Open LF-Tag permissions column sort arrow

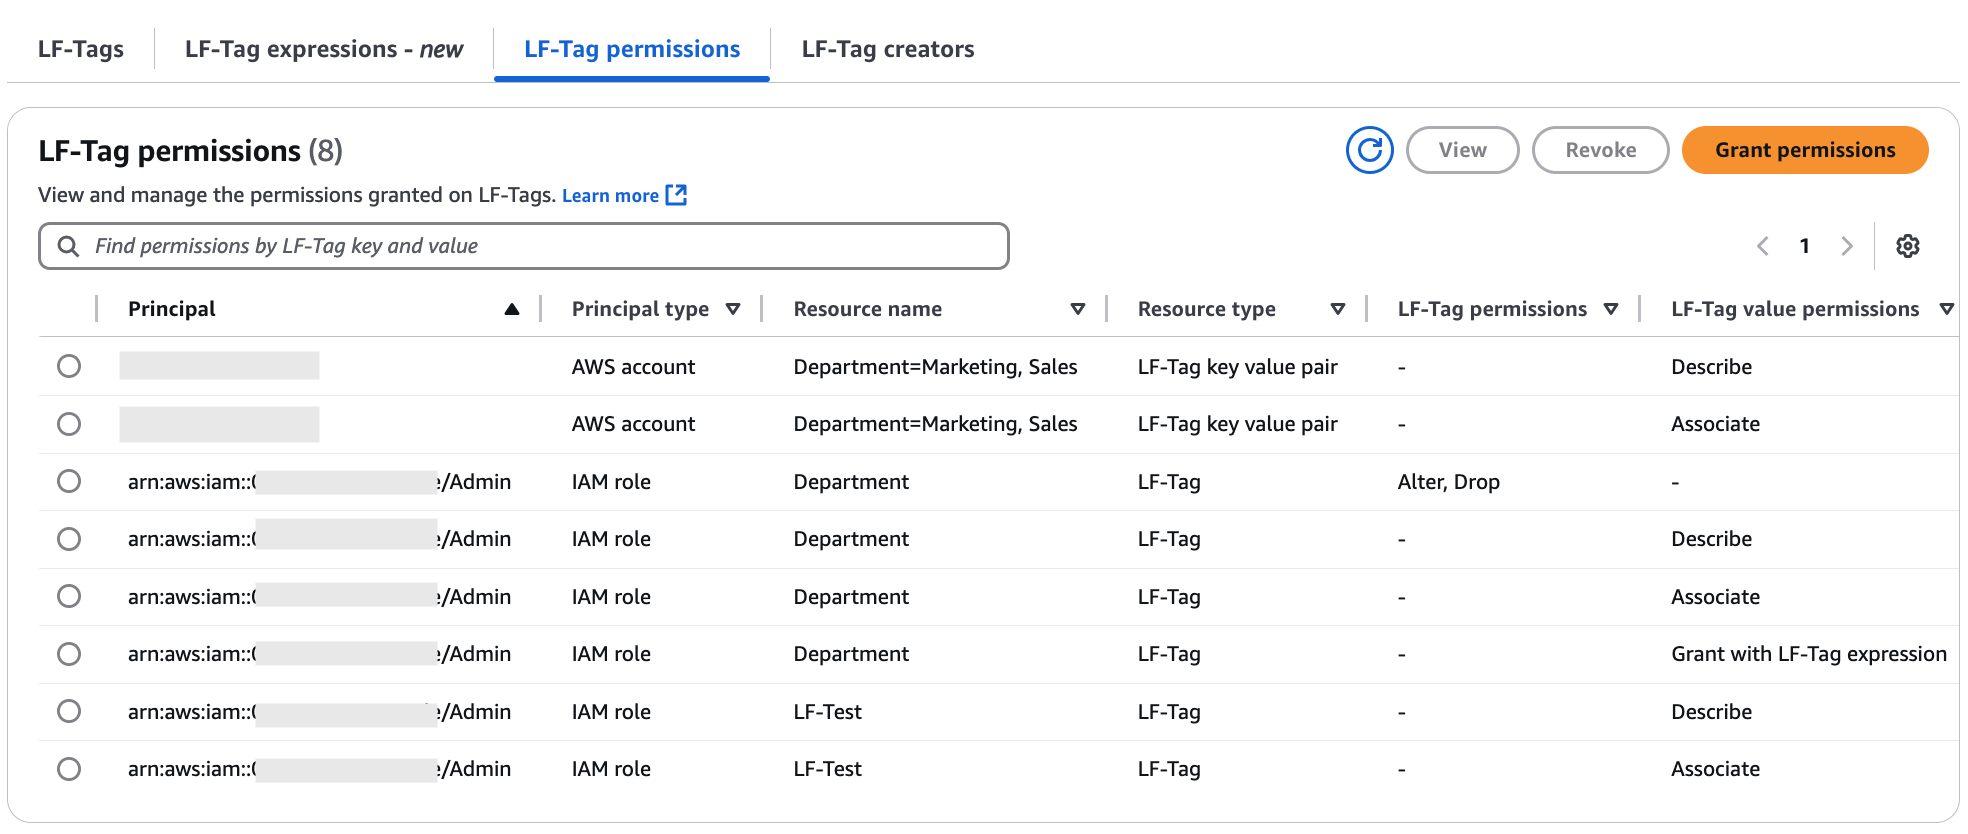point(1611,309)
